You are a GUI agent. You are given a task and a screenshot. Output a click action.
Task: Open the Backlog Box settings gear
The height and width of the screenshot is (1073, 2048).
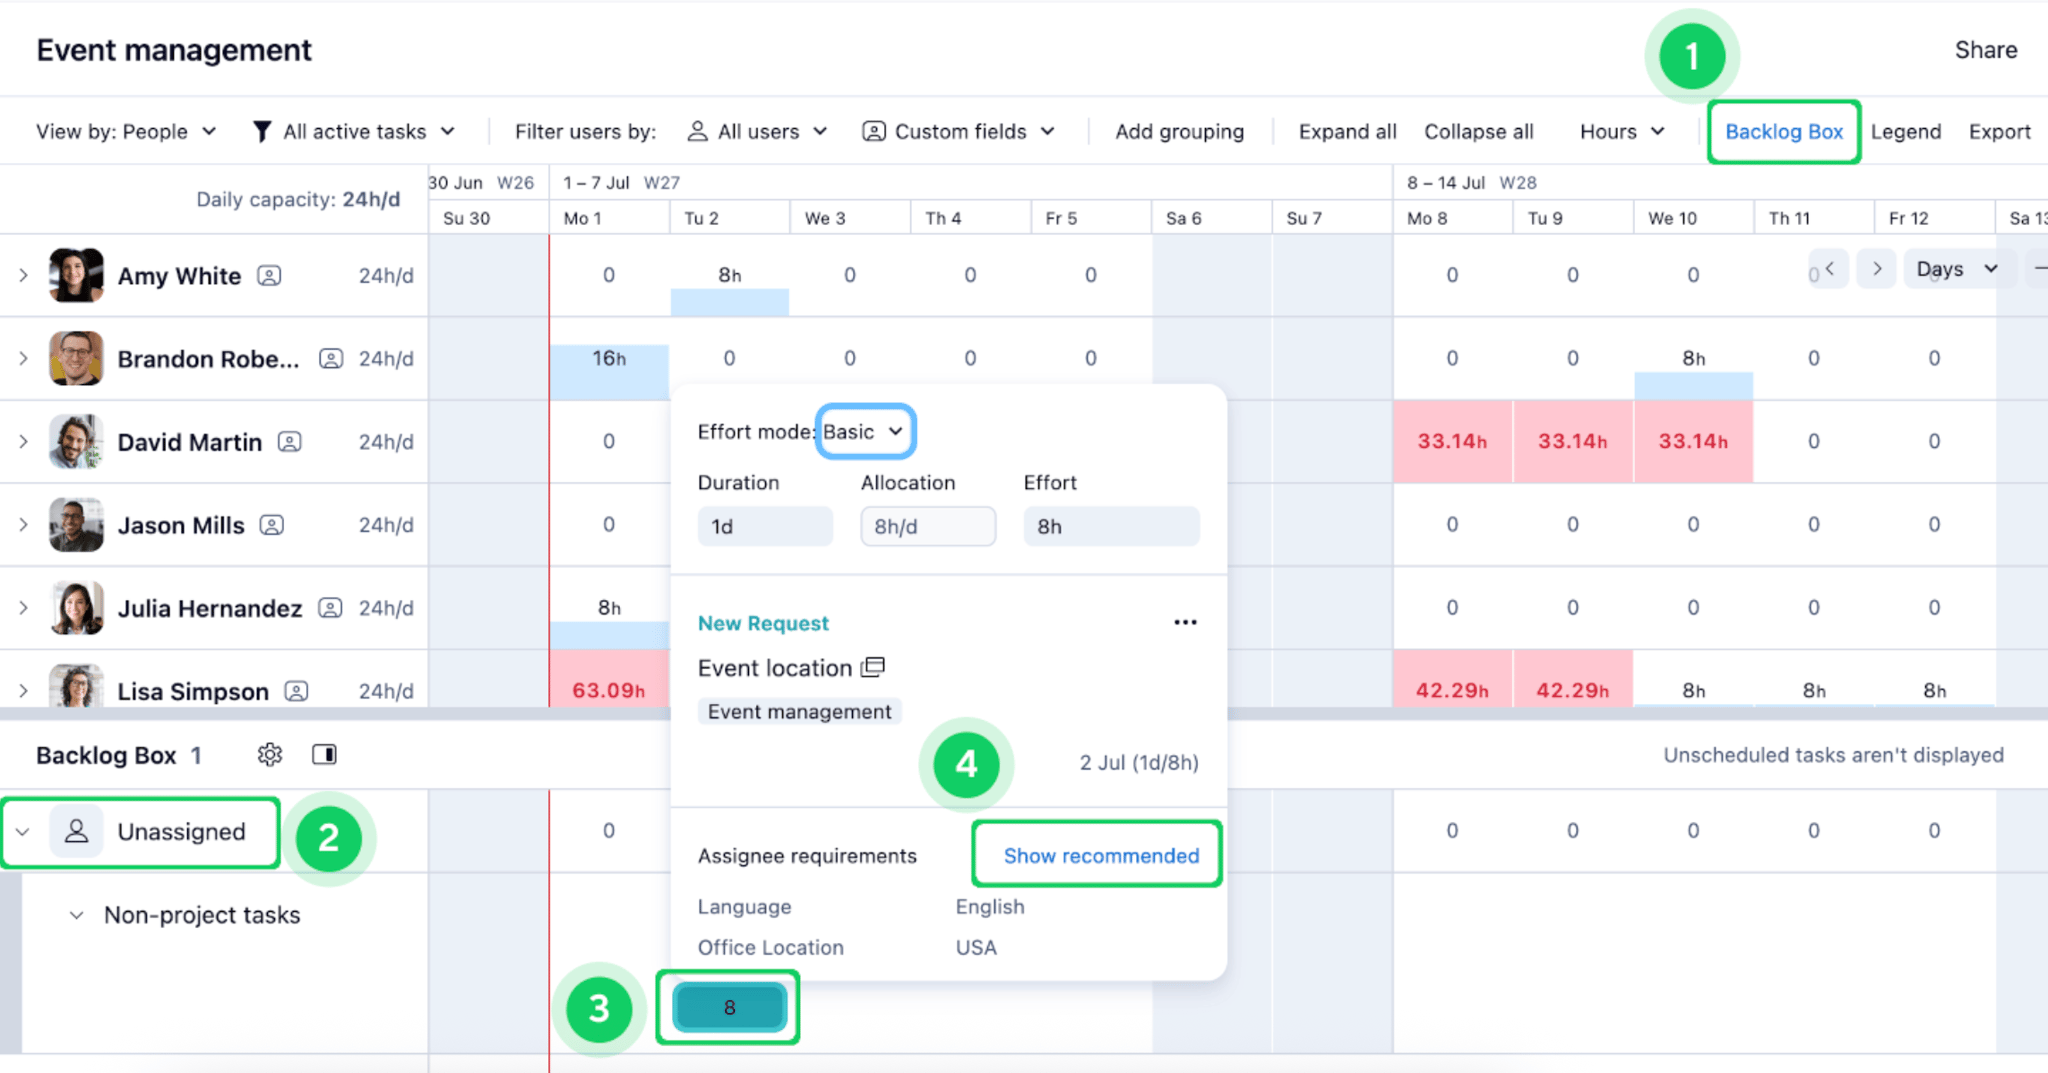(x=269, y=754)
